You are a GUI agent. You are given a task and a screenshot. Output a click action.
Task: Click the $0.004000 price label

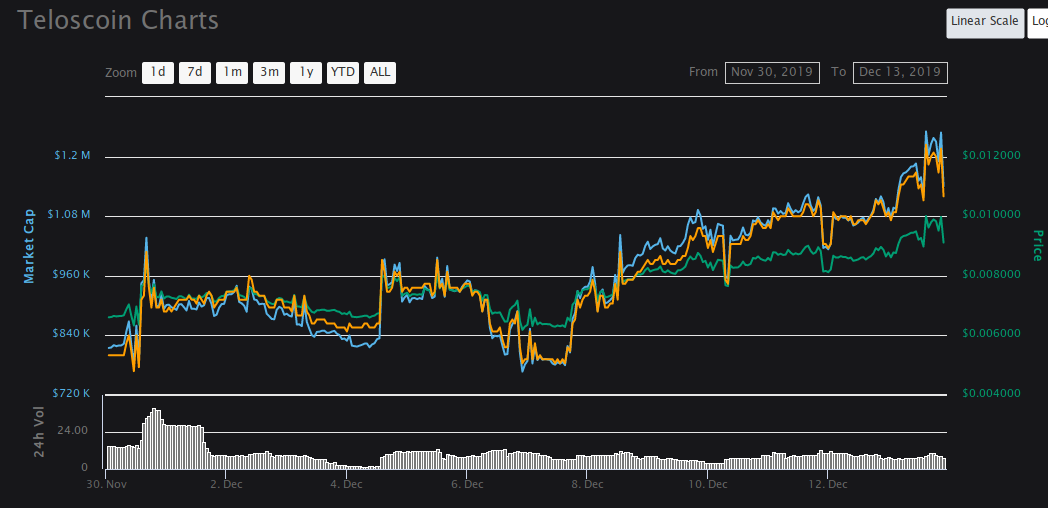991,393
